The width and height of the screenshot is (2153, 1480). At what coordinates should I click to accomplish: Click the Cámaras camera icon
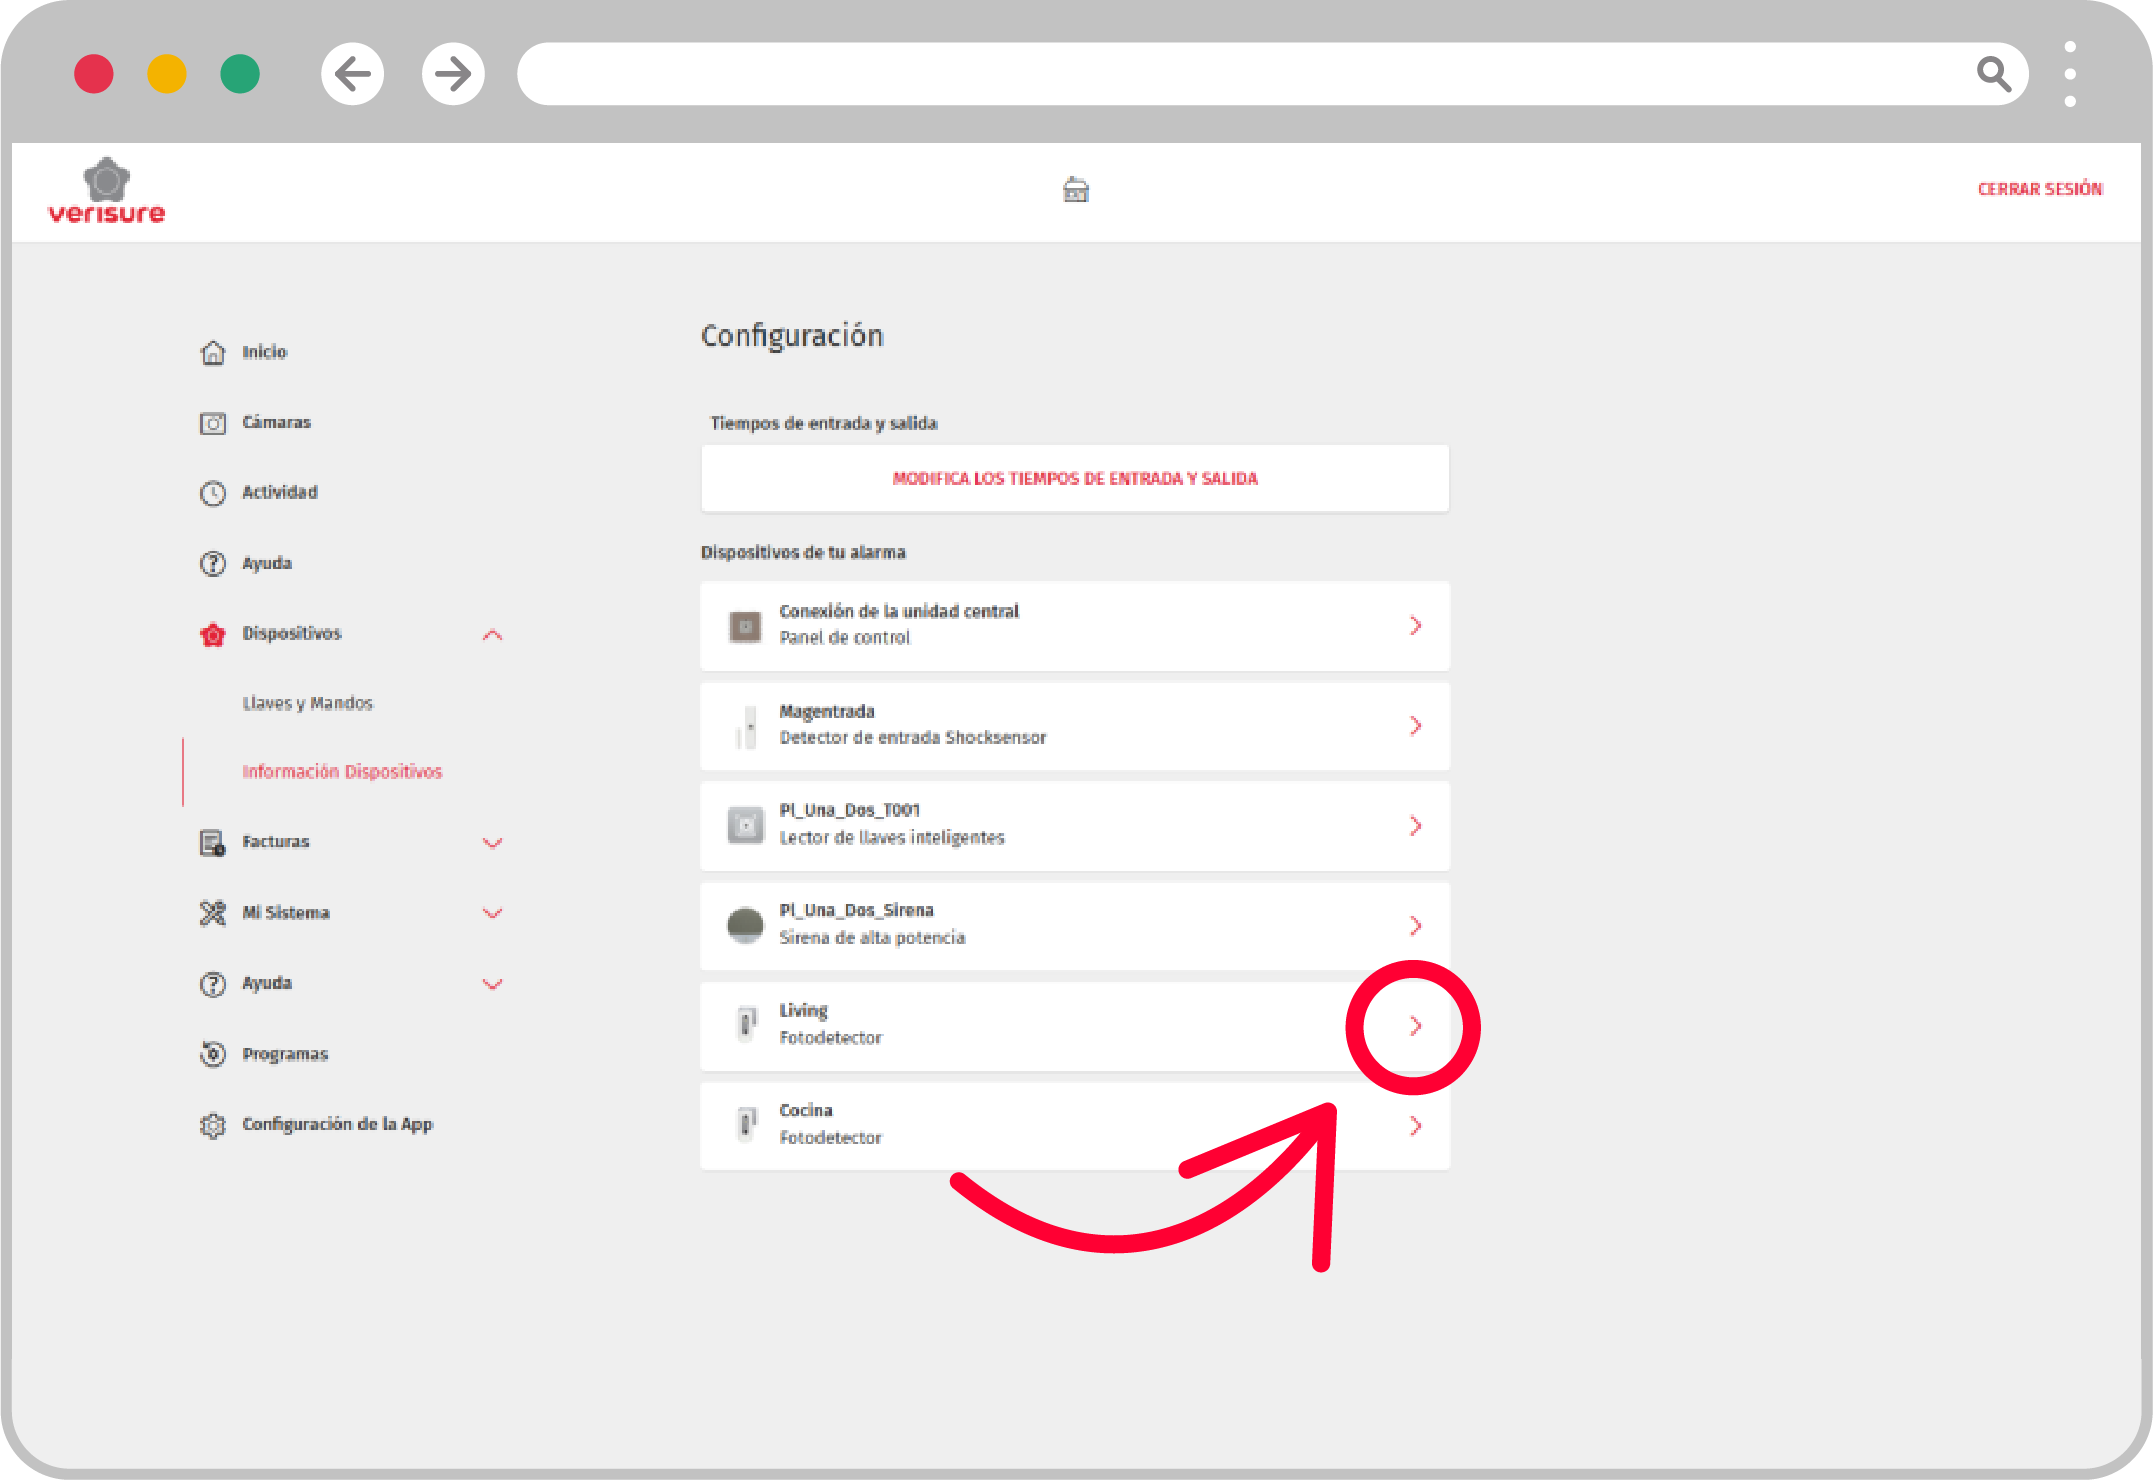pos(213,423)
